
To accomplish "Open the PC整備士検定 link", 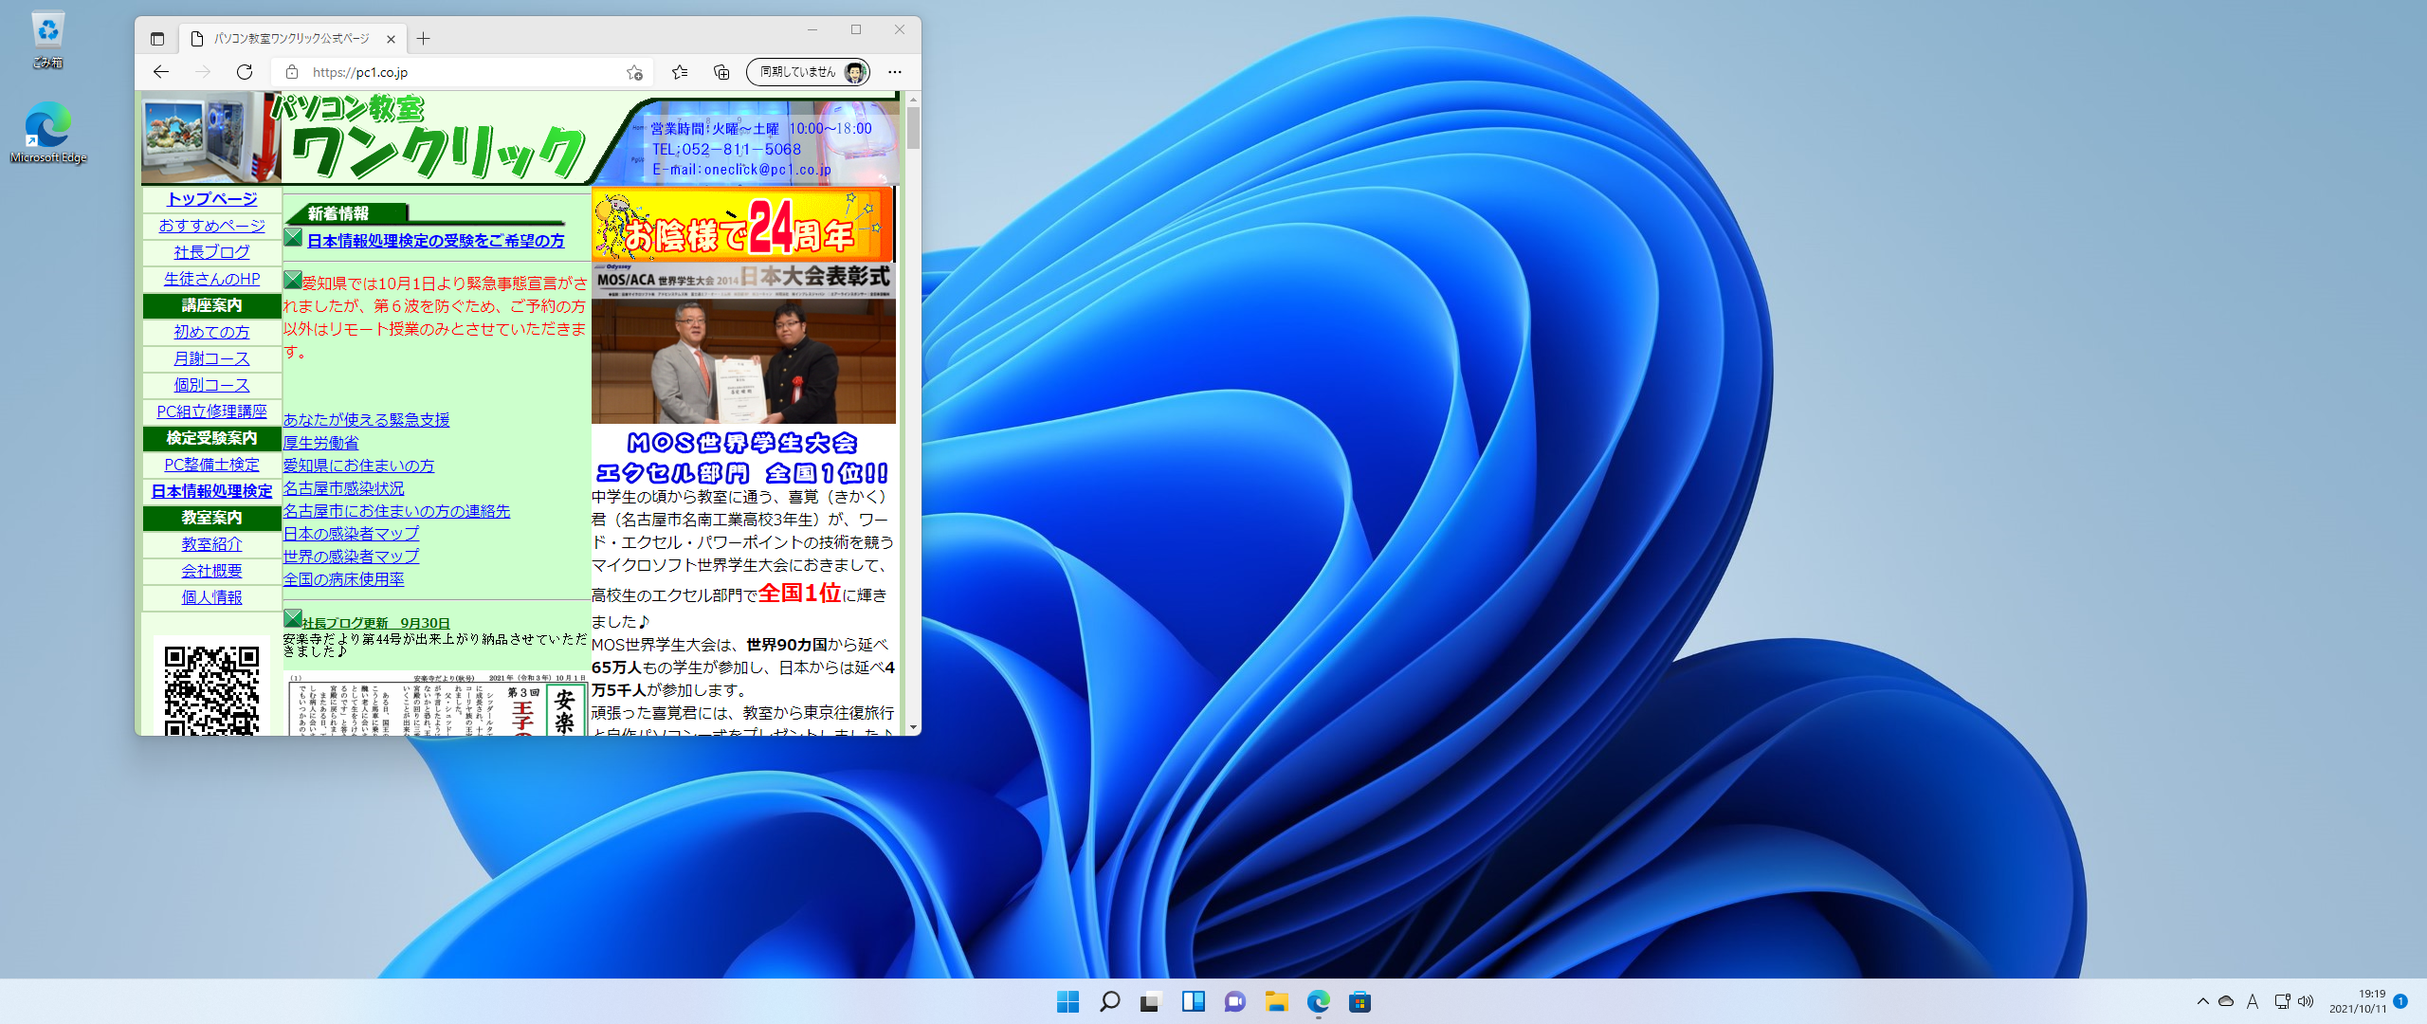I will pos(212,464).
